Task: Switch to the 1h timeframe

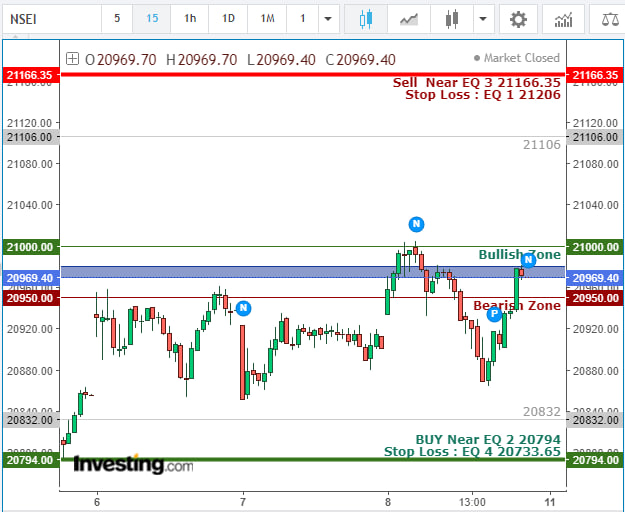Action: point(190,19)
